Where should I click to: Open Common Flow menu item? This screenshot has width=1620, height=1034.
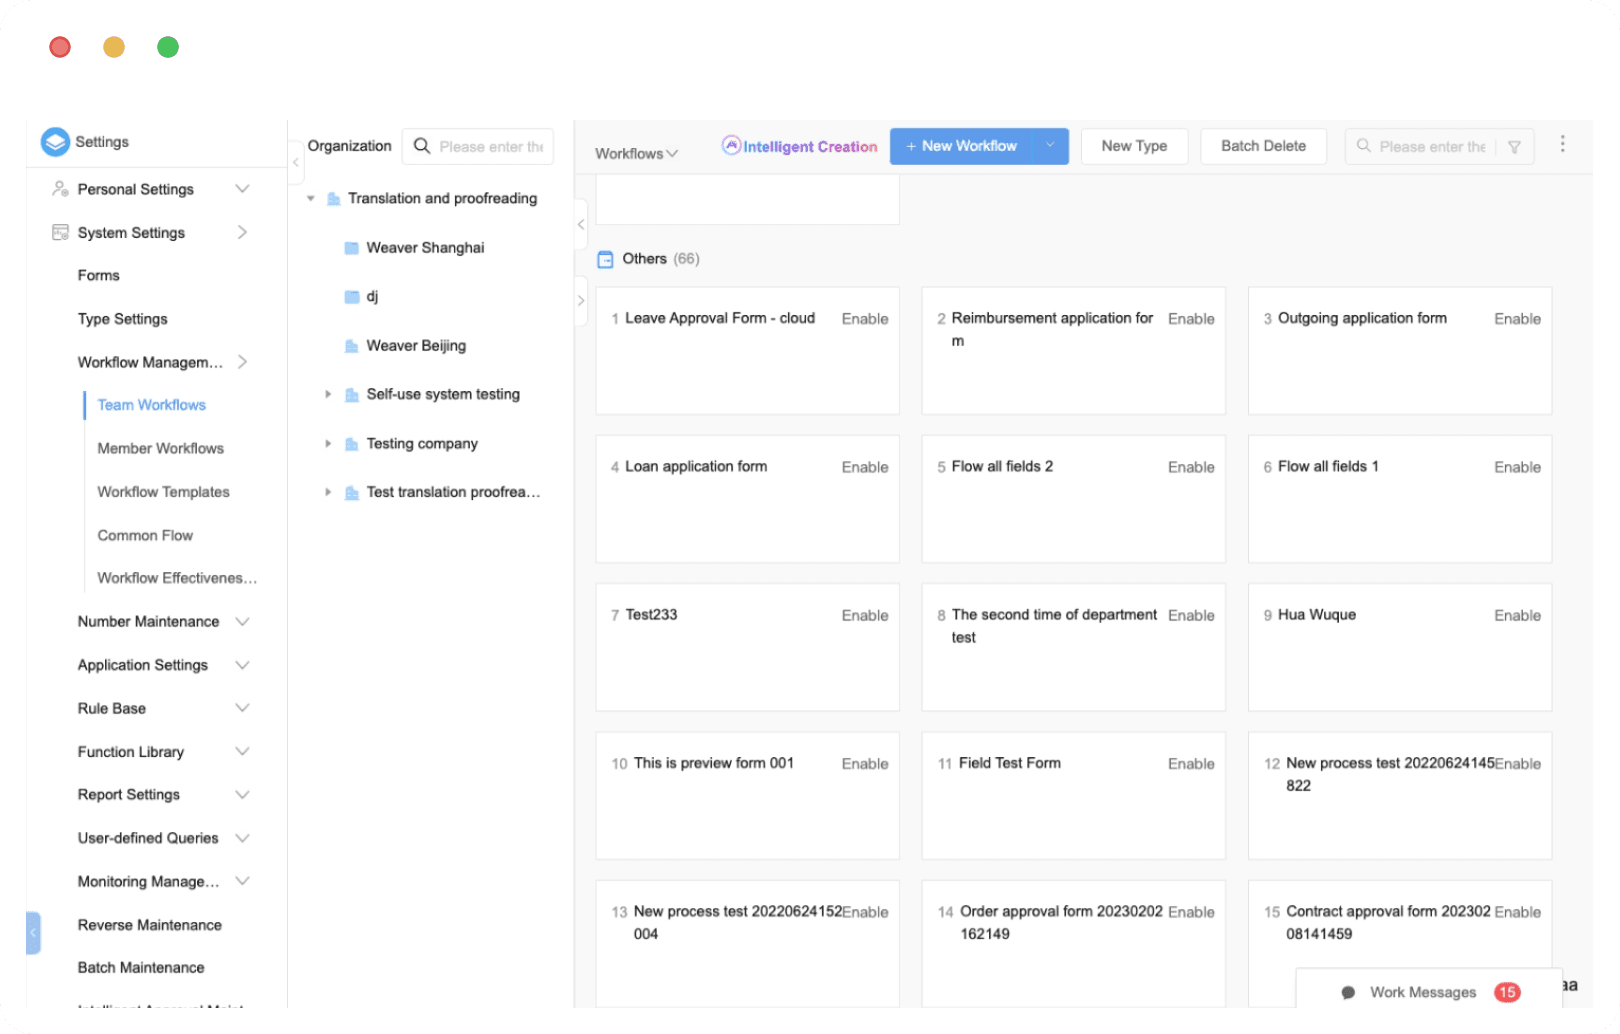pyautogui.click(x=145, y=535)
